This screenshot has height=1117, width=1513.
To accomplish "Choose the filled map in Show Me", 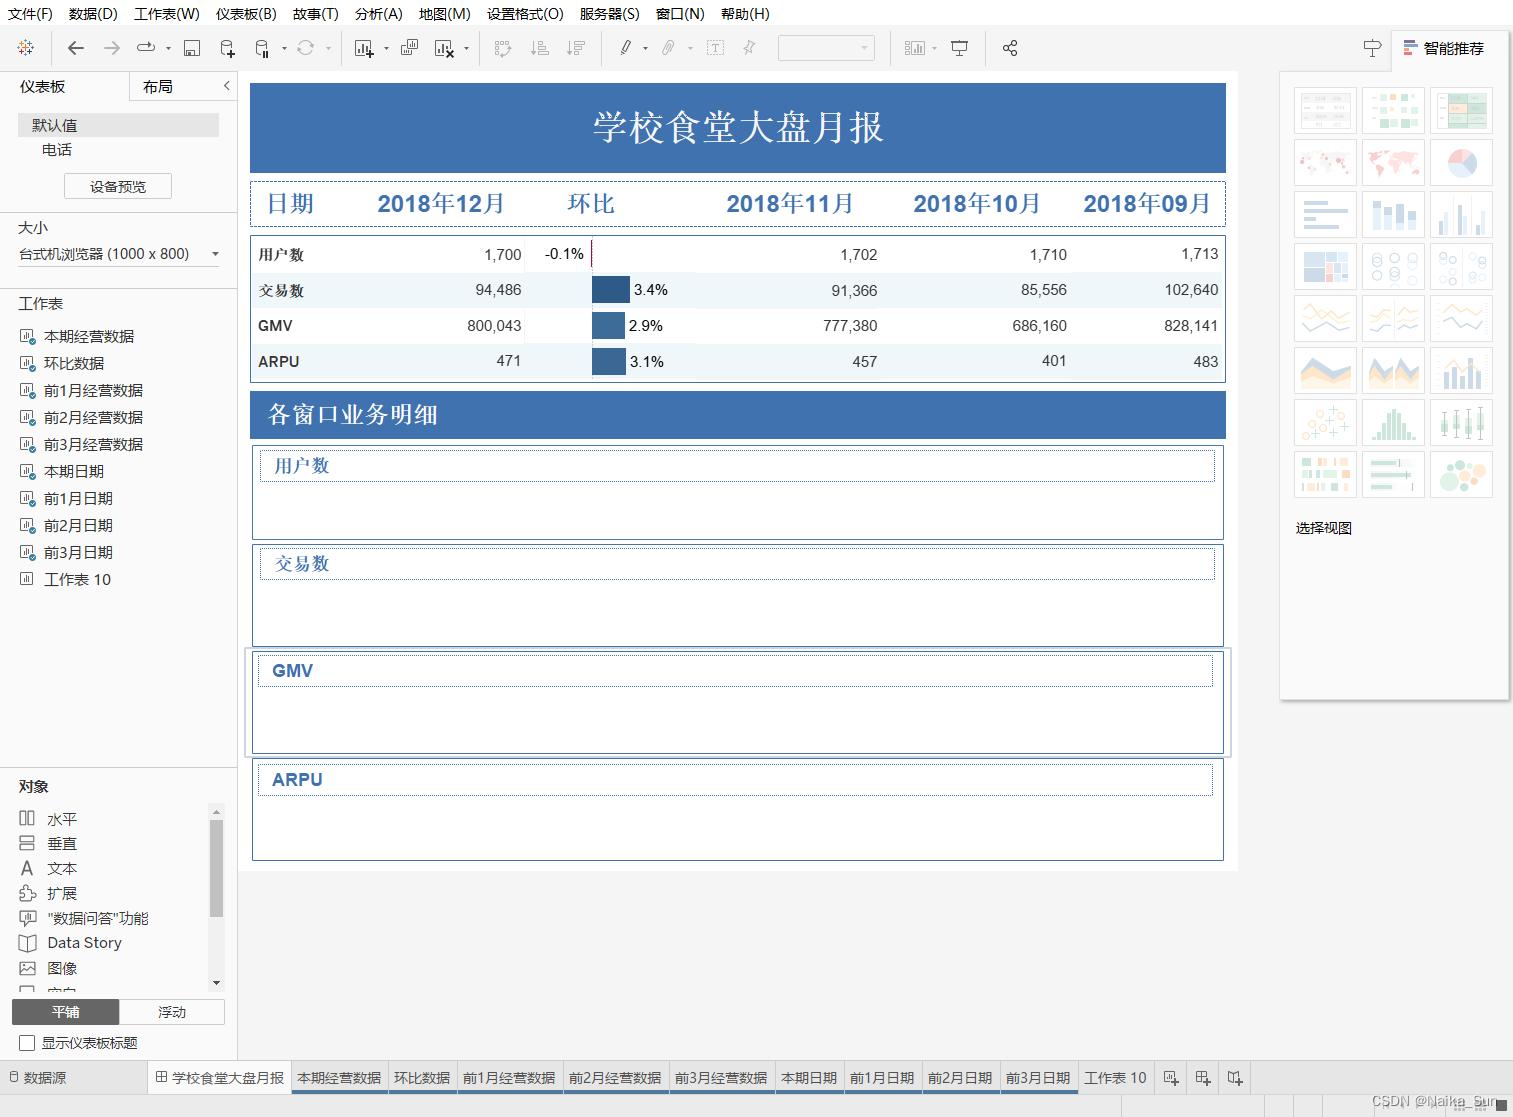I will [1393, 162].
